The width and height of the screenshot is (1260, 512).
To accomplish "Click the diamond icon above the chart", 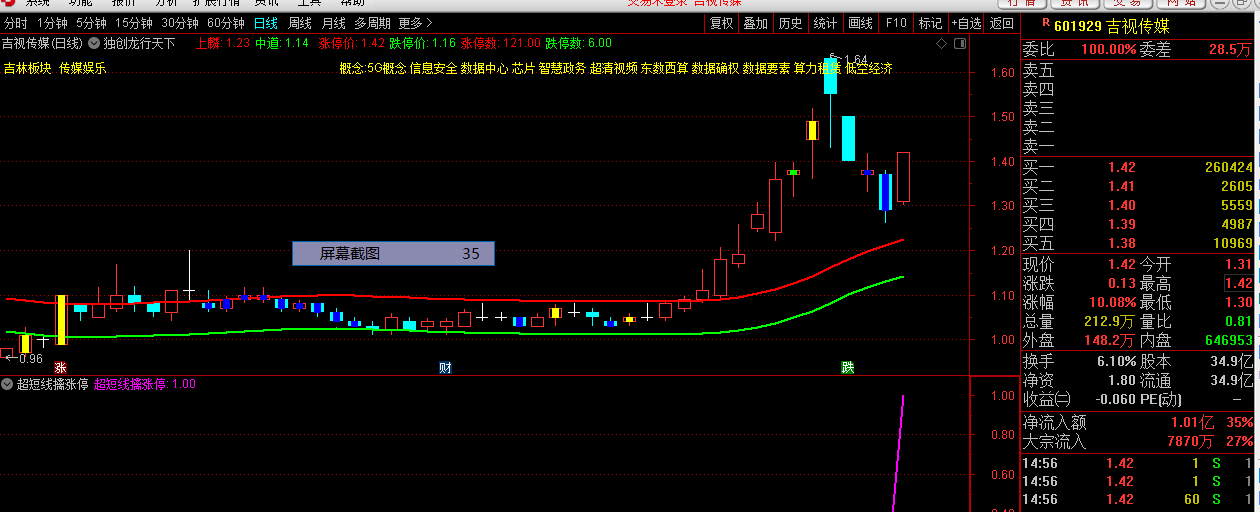I will pos(942,44).
